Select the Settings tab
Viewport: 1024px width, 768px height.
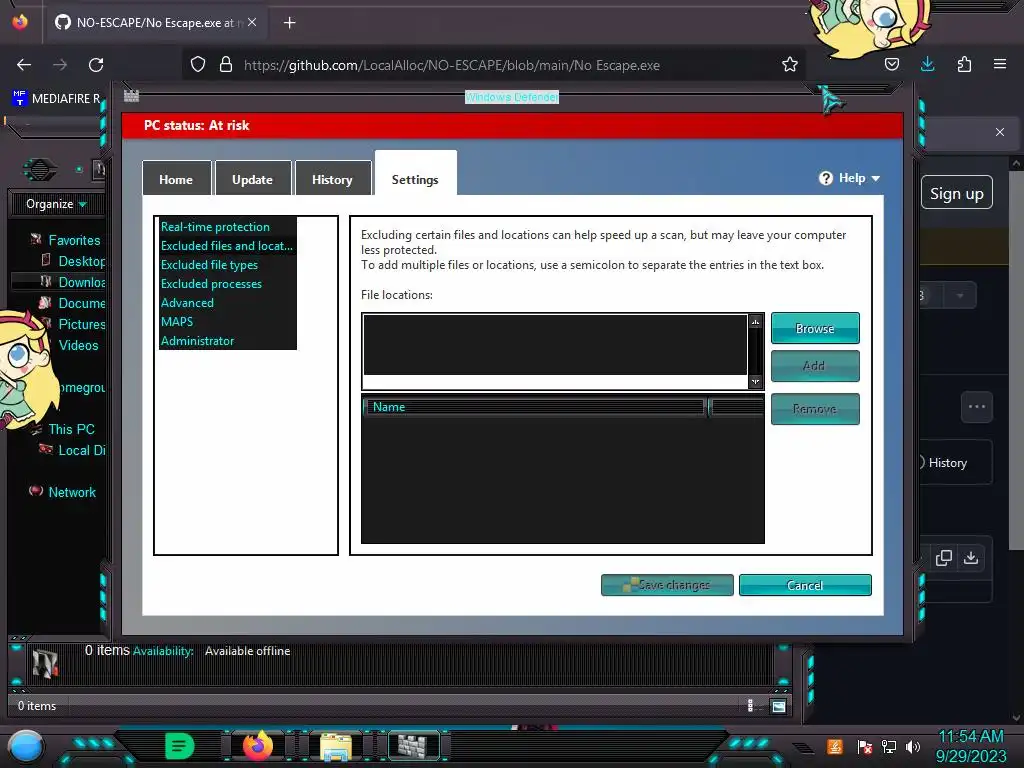(x=415, y=175)
